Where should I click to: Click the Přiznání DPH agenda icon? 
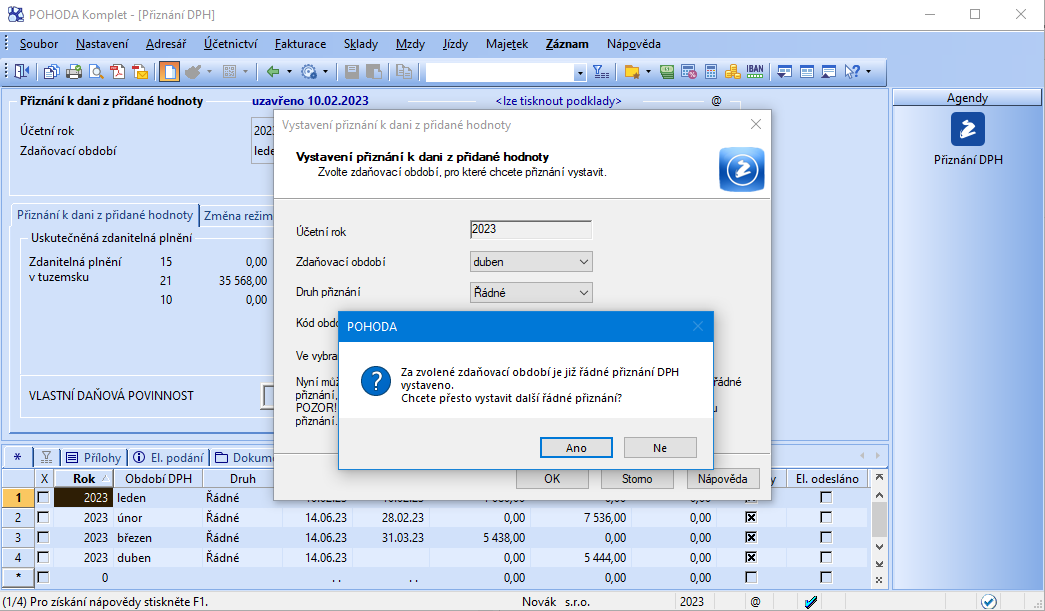tap(967, 130)
